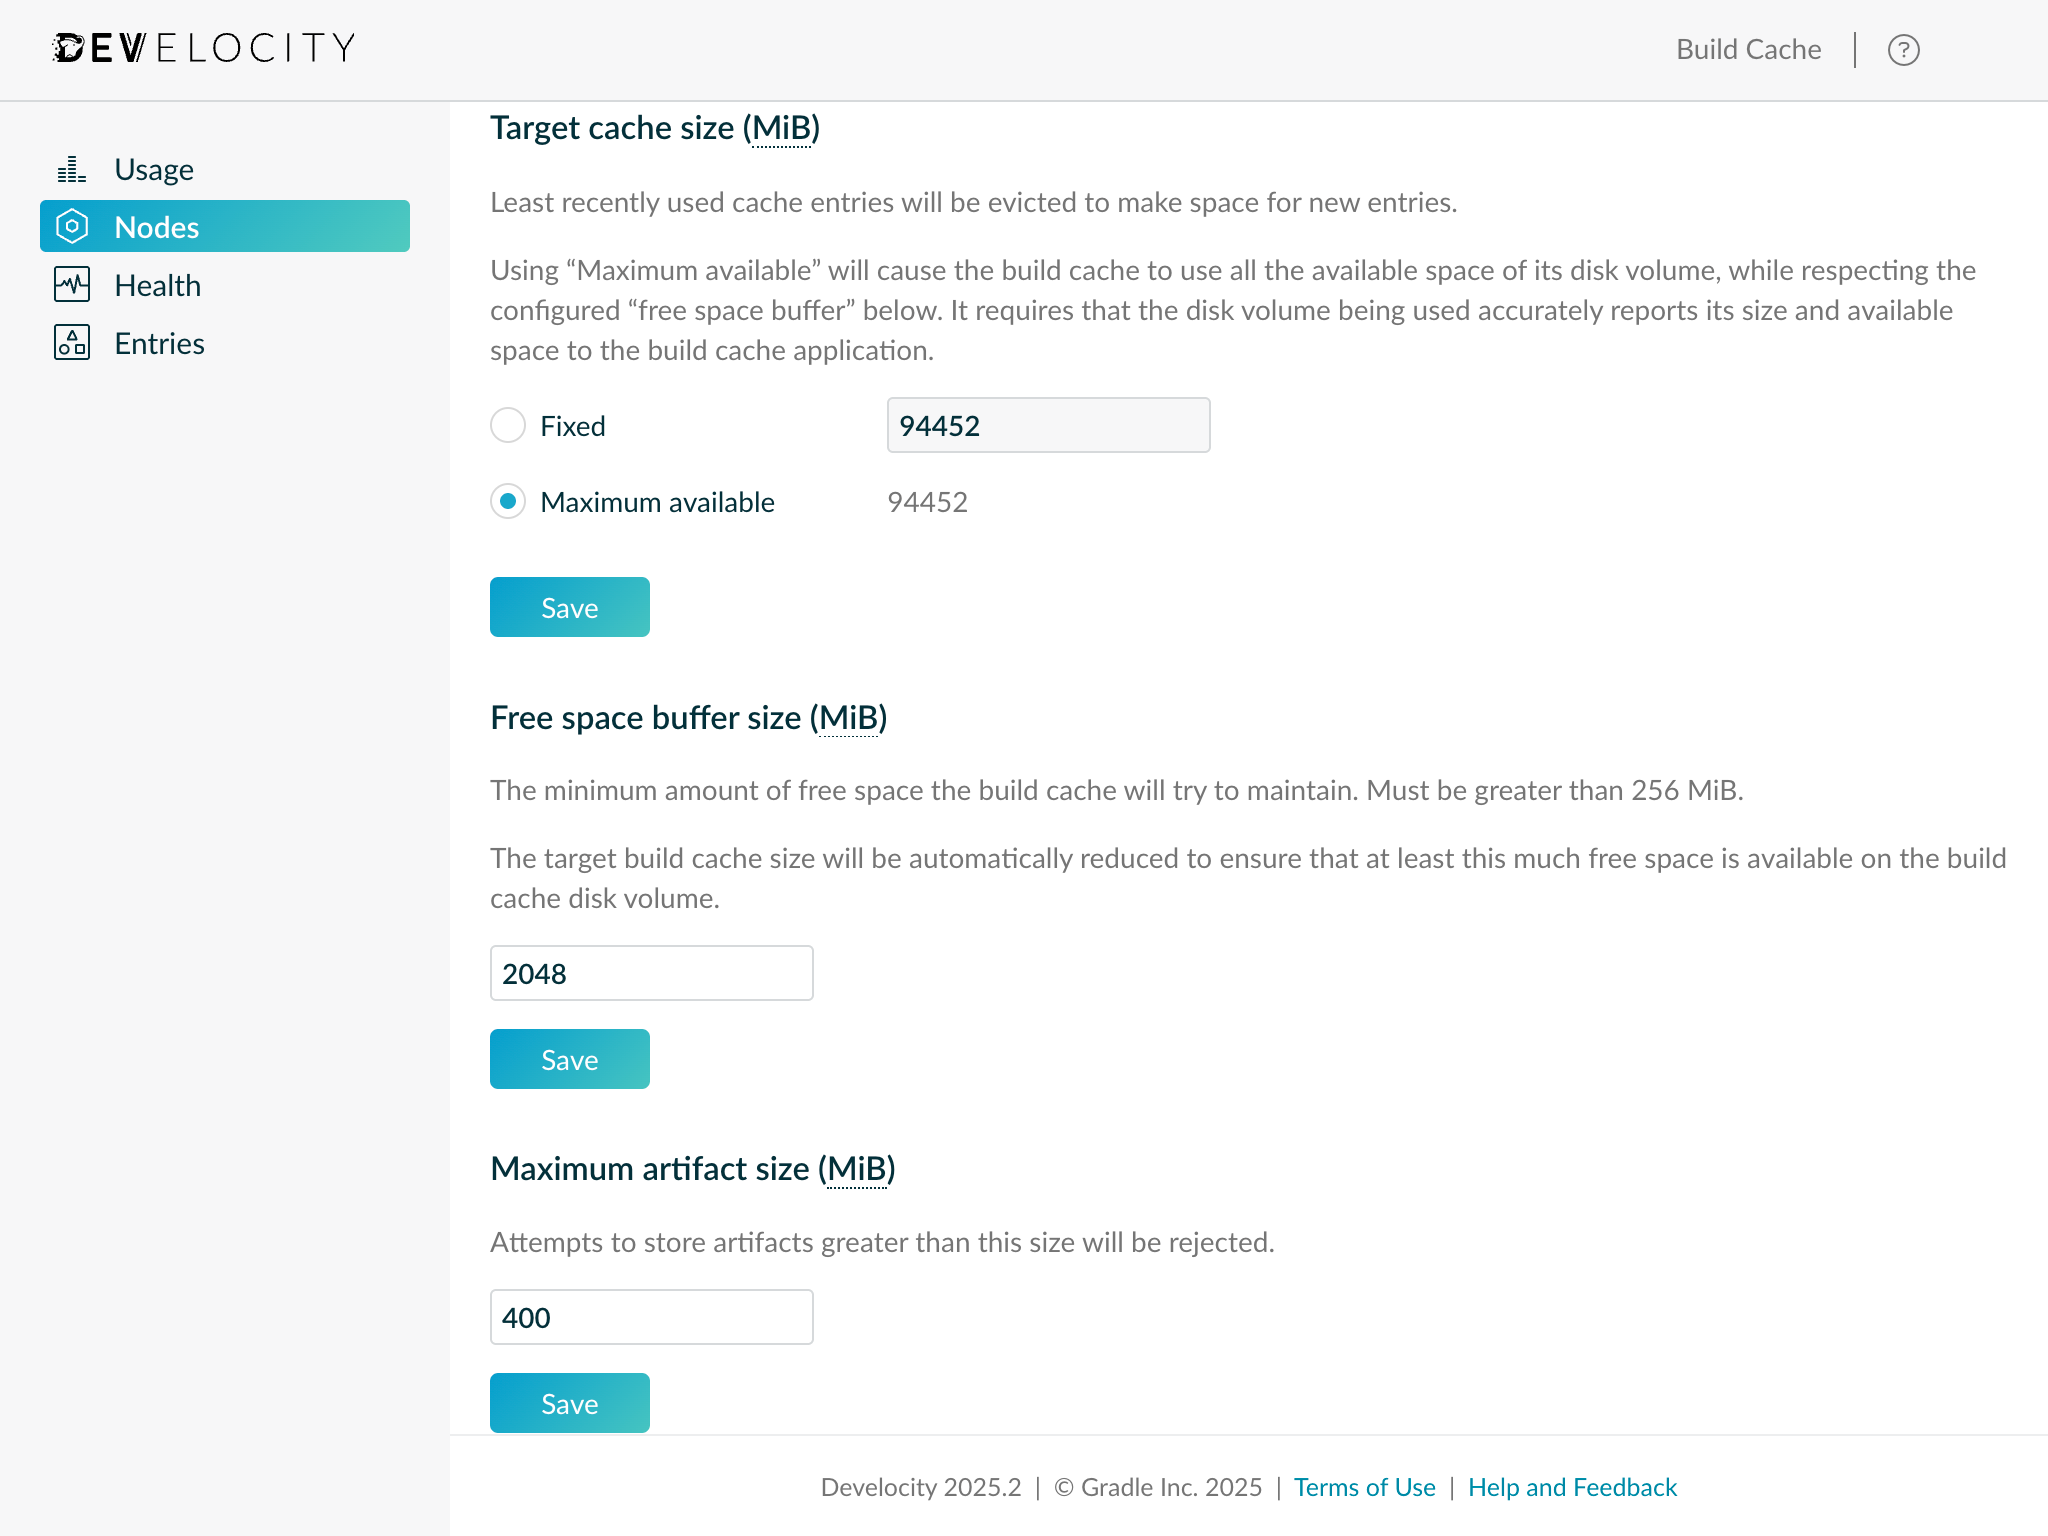Open the Terms of Use link
2048x1536 pixels.
coord(1364,1487)
